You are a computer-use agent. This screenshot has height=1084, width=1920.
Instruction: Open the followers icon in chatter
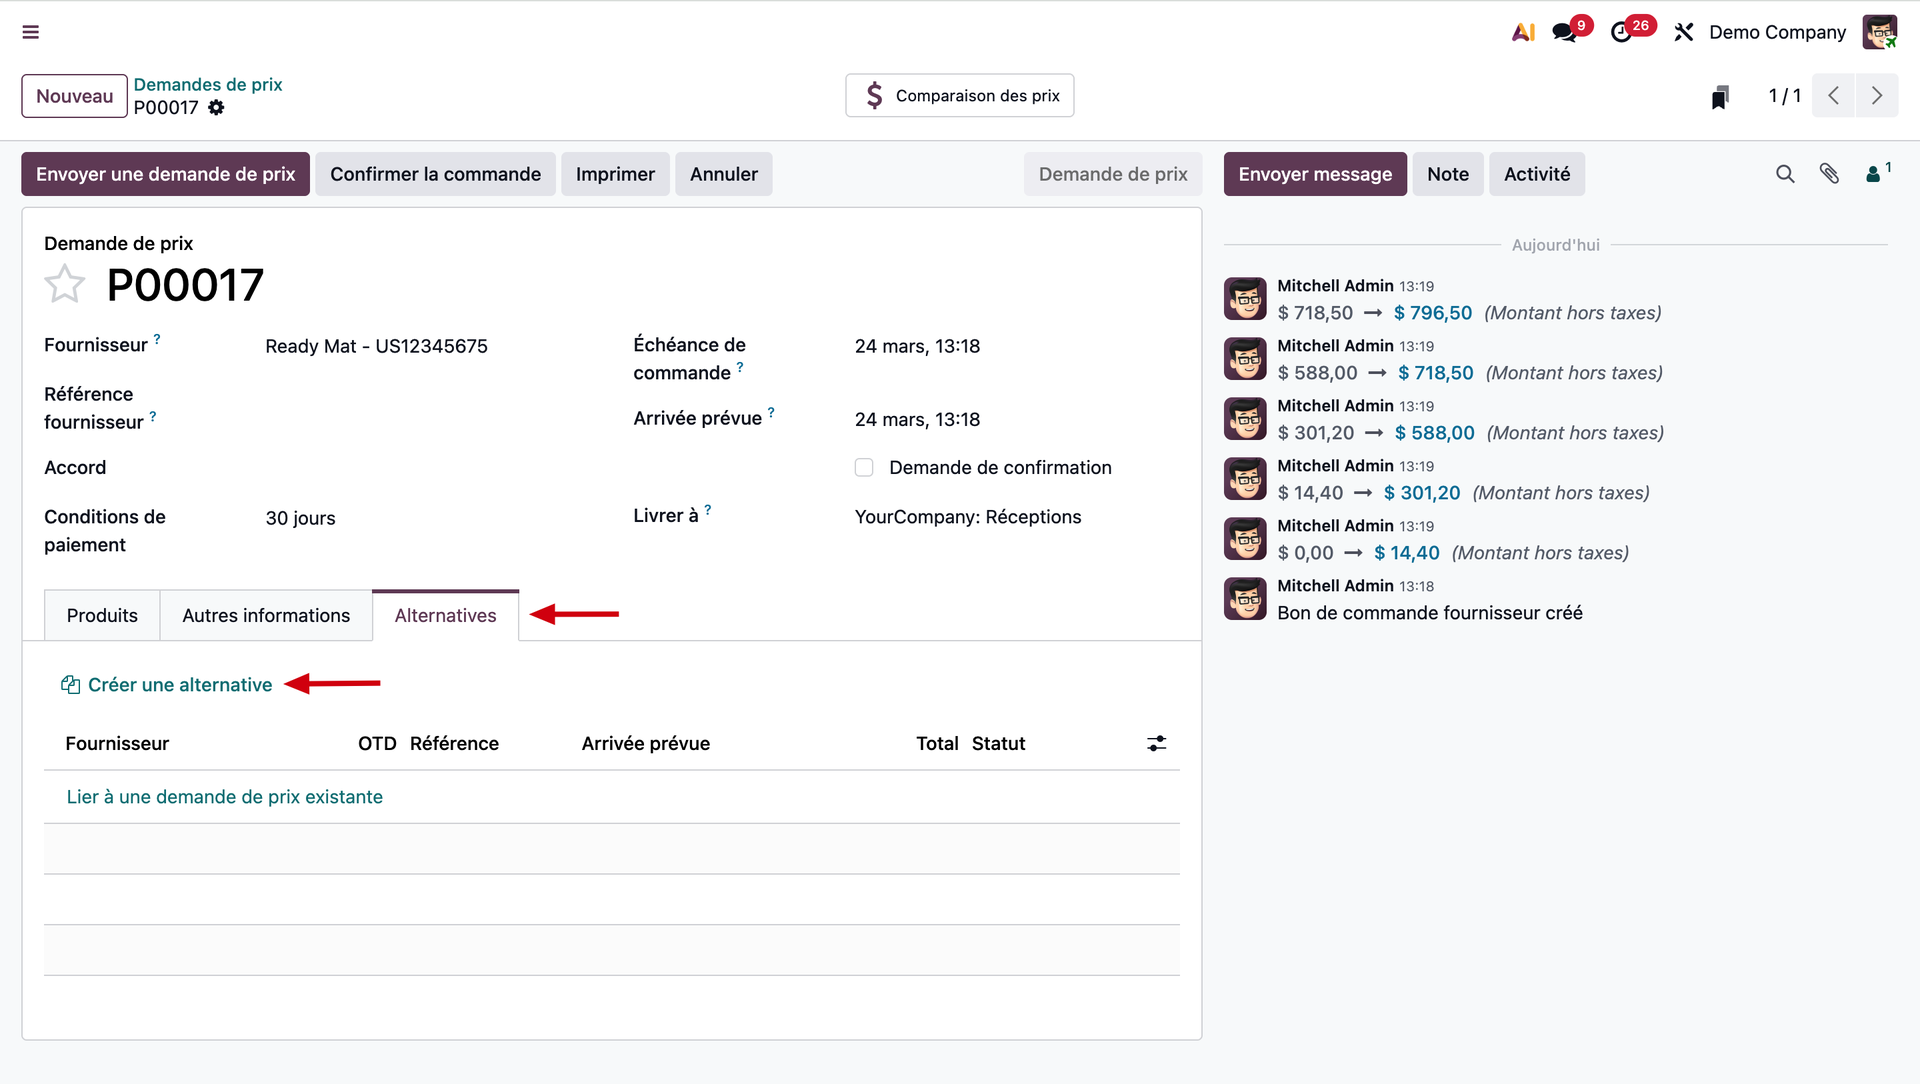click(1875, 174)
